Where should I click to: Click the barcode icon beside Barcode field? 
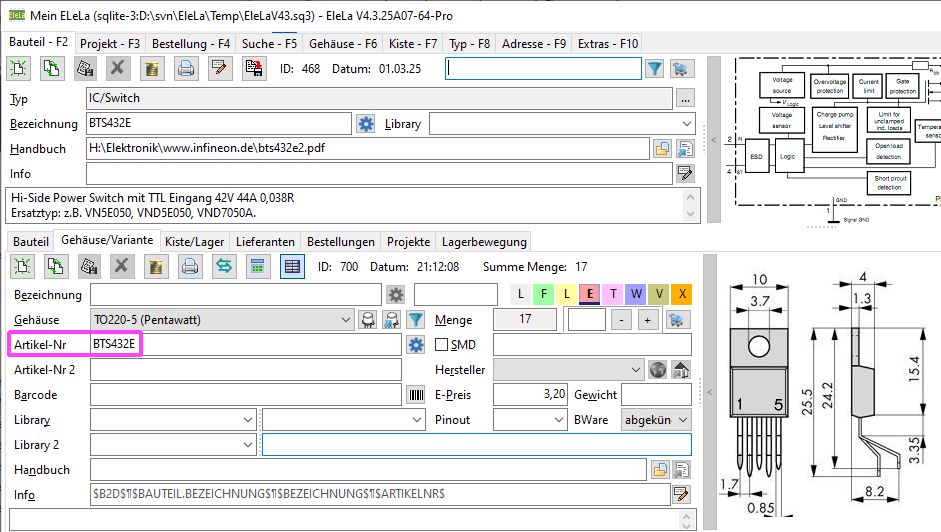point(416,395)
